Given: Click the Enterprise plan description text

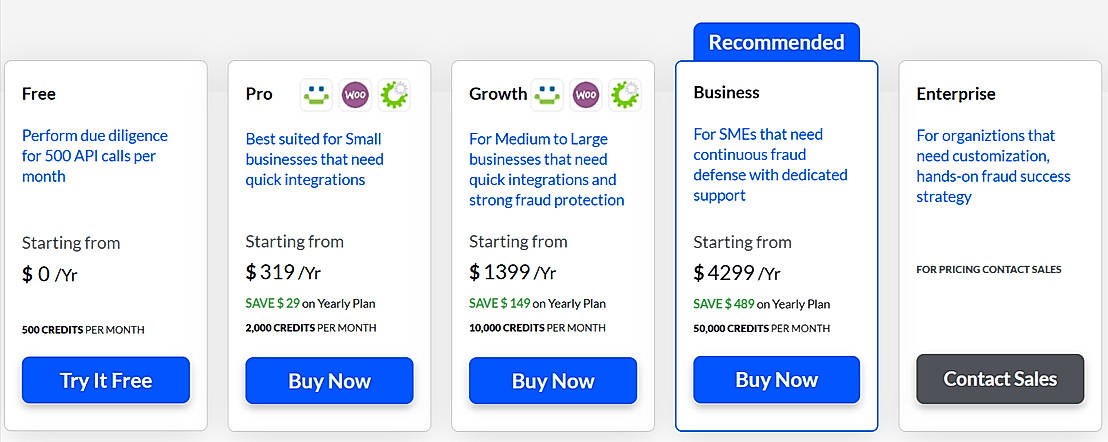Looking at the screenshot, I should click(x=993, y=166).
